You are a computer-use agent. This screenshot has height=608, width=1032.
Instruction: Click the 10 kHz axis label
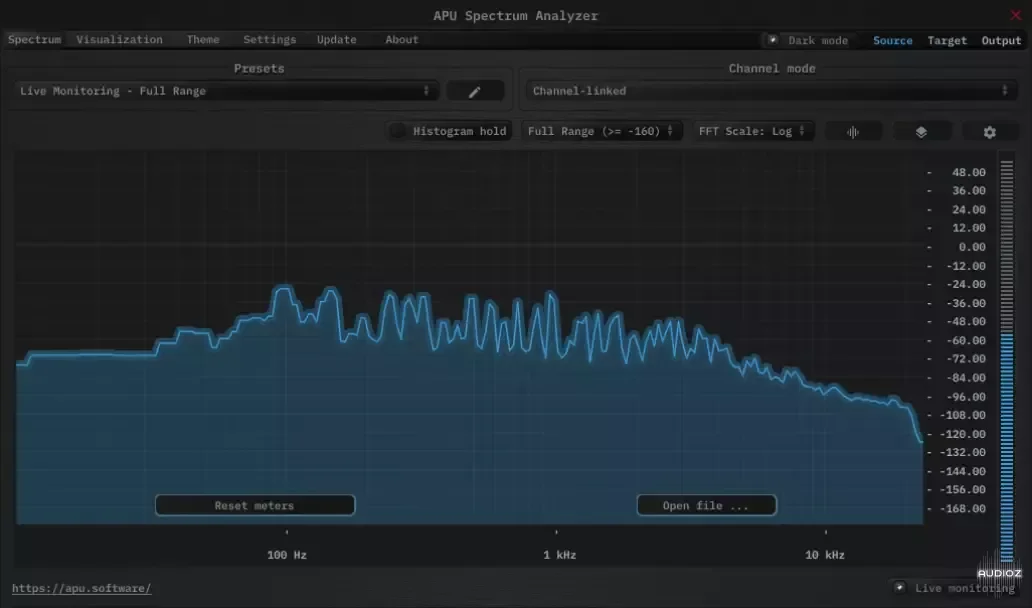[825, 555]
